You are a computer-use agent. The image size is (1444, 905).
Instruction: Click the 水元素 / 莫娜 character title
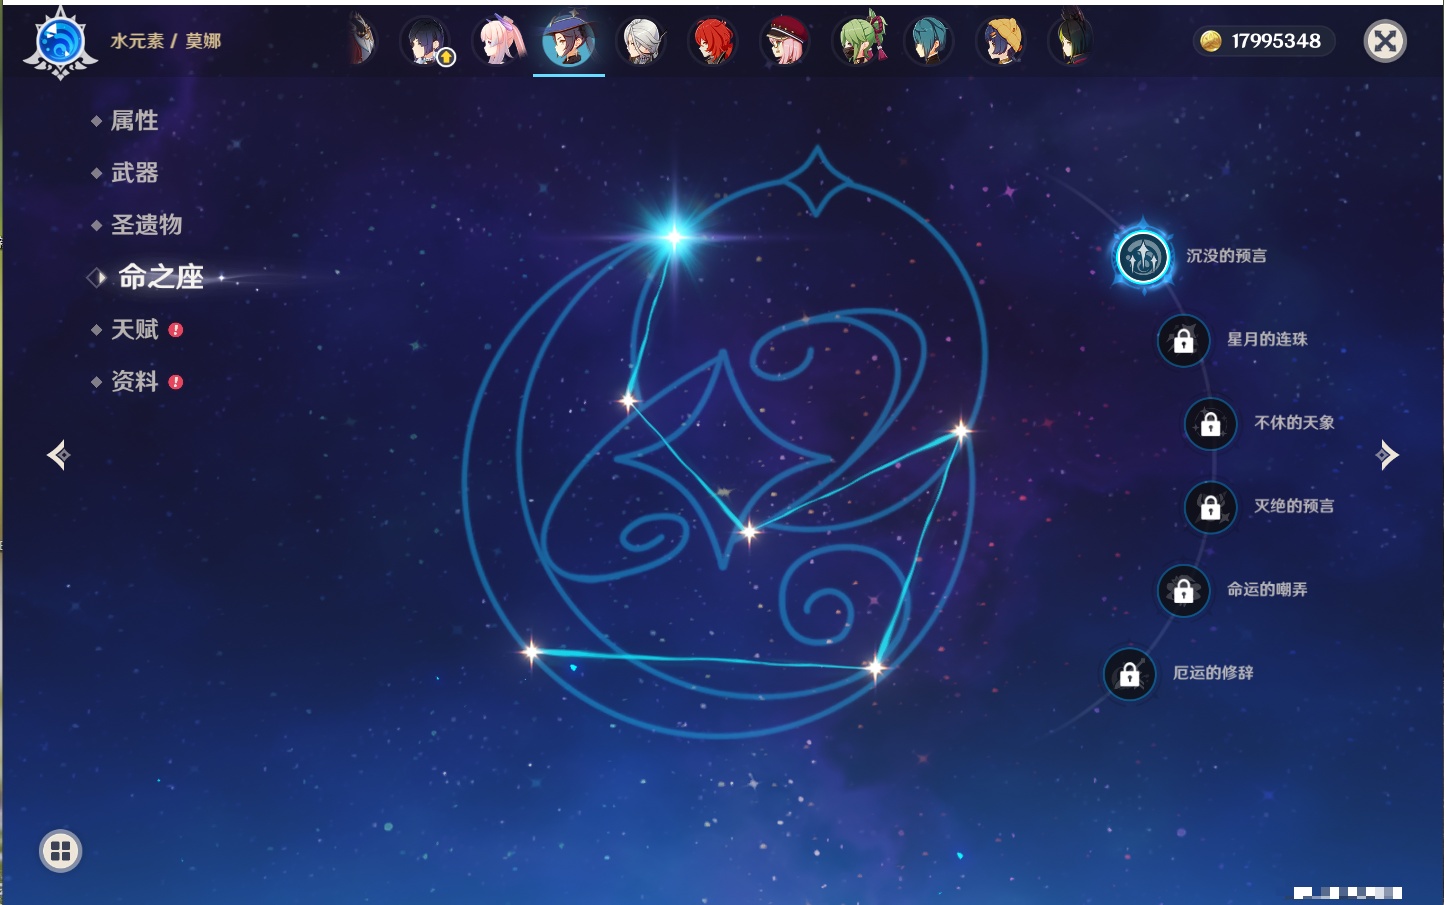[x=166, y=41]
